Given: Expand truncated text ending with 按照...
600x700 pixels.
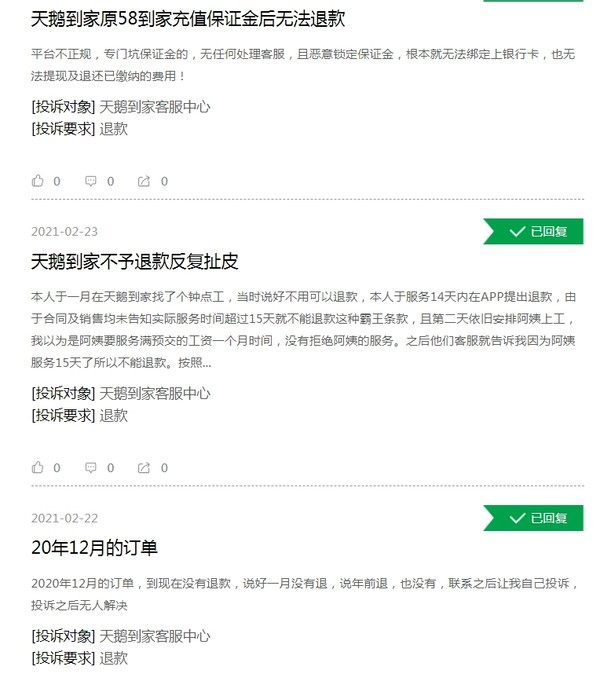Looking at the screenshot, I should coord(195,362).
